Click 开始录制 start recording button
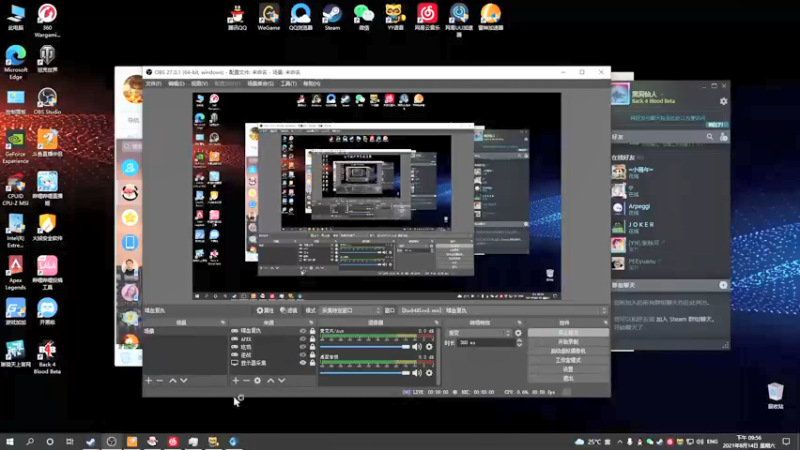Image resolution: width=800 pixels, height=450 pixels. [x=568, y=342]
